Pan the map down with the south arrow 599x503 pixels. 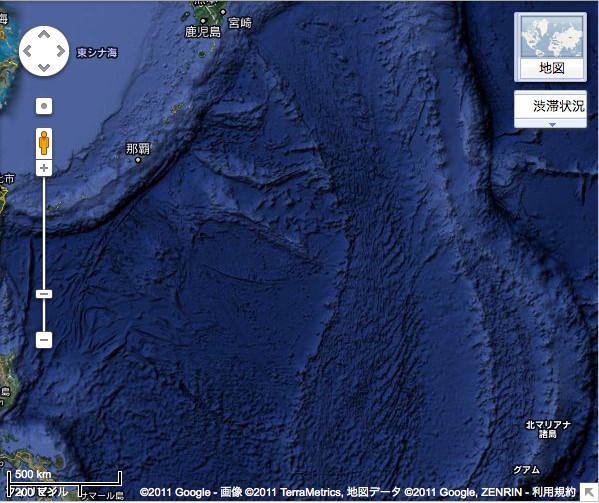(44, 68)
